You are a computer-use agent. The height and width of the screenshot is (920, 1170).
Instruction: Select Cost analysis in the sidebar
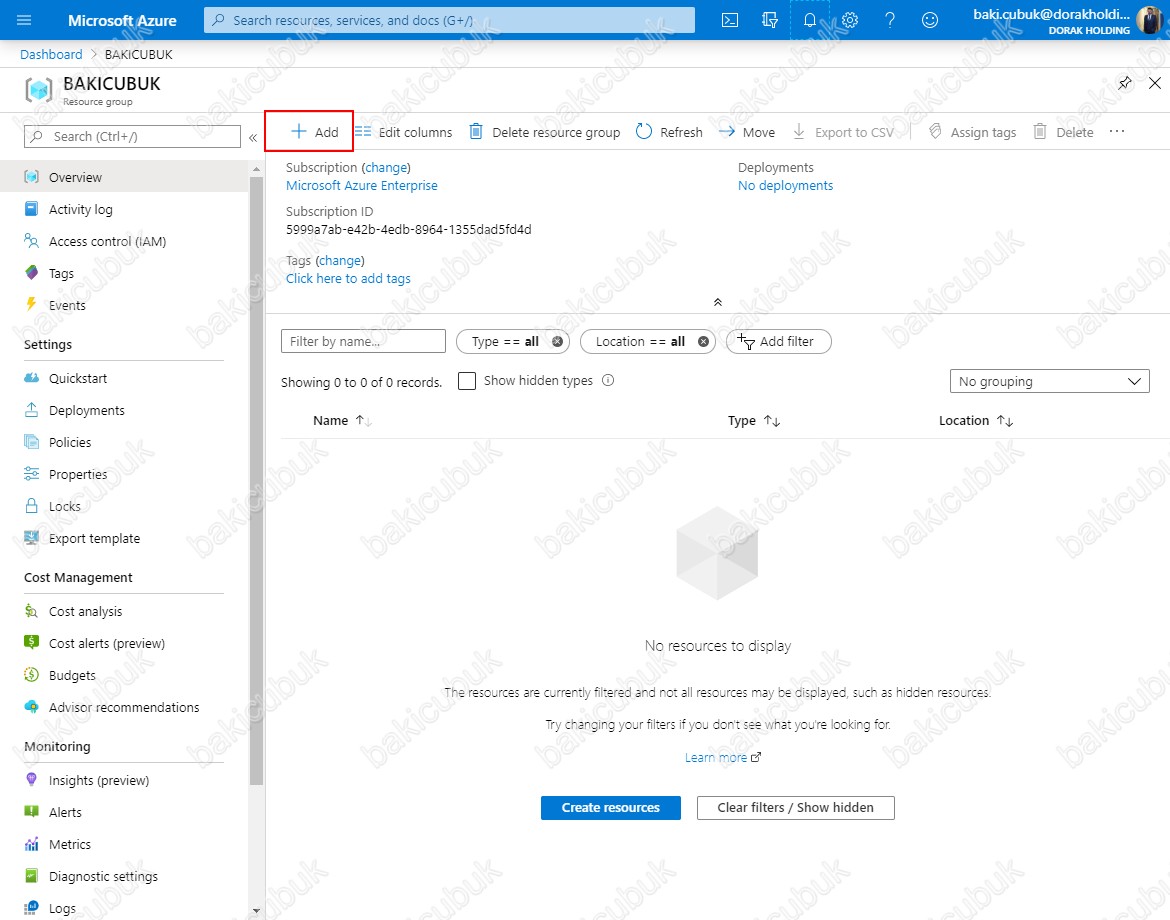(85, 611)
